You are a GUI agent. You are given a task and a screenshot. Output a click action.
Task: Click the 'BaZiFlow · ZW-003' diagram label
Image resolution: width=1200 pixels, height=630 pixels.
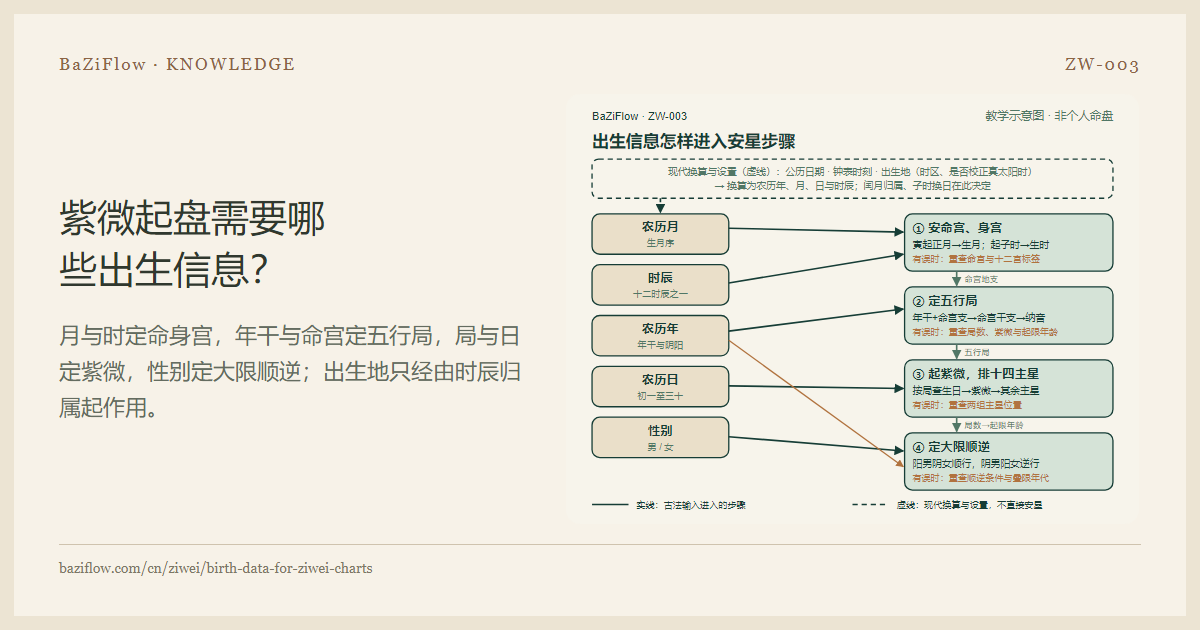point(639,116)
